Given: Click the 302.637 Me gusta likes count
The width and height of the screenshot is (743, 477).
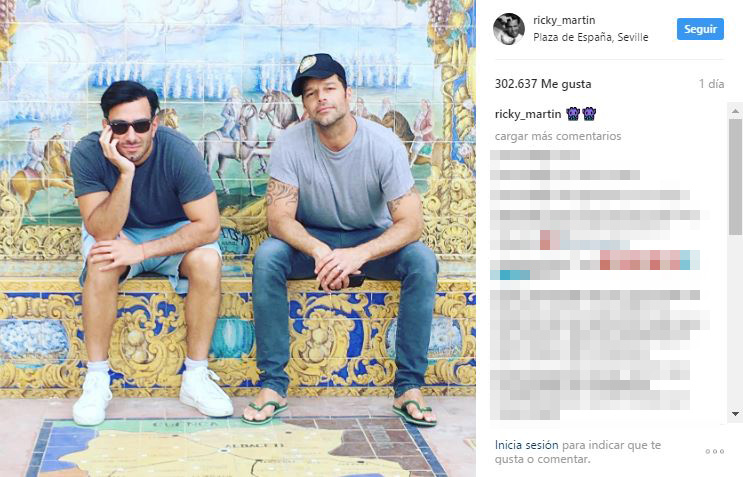Looking at the screenshot, I should [543, 84].
